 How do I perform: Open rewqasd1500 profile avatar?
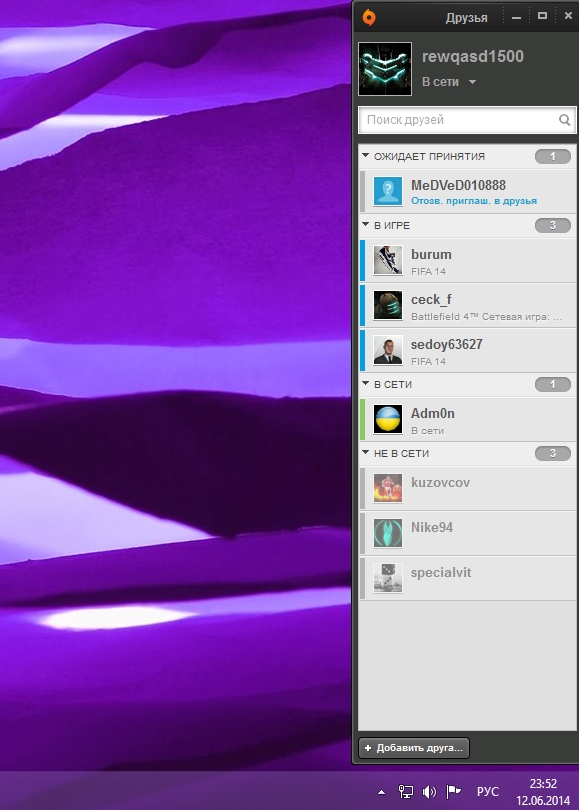pos(385,69)
